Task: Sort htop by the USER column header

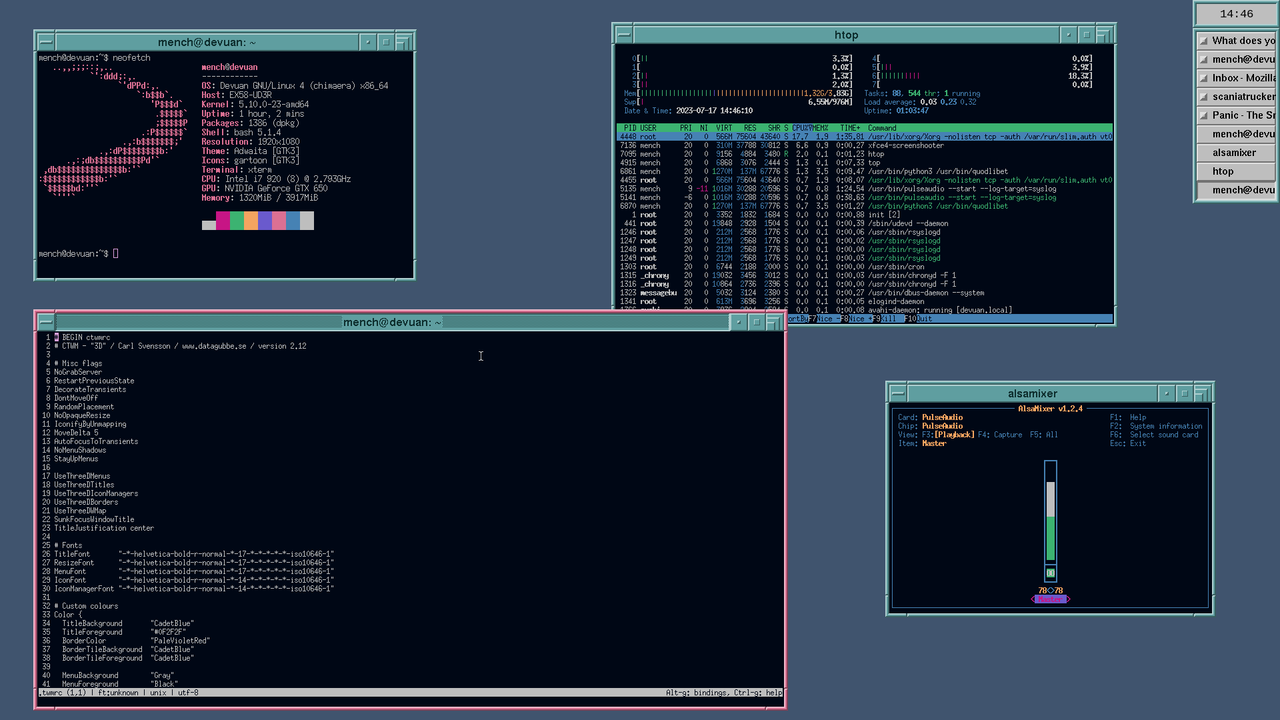Action: (x=648, y=128)
